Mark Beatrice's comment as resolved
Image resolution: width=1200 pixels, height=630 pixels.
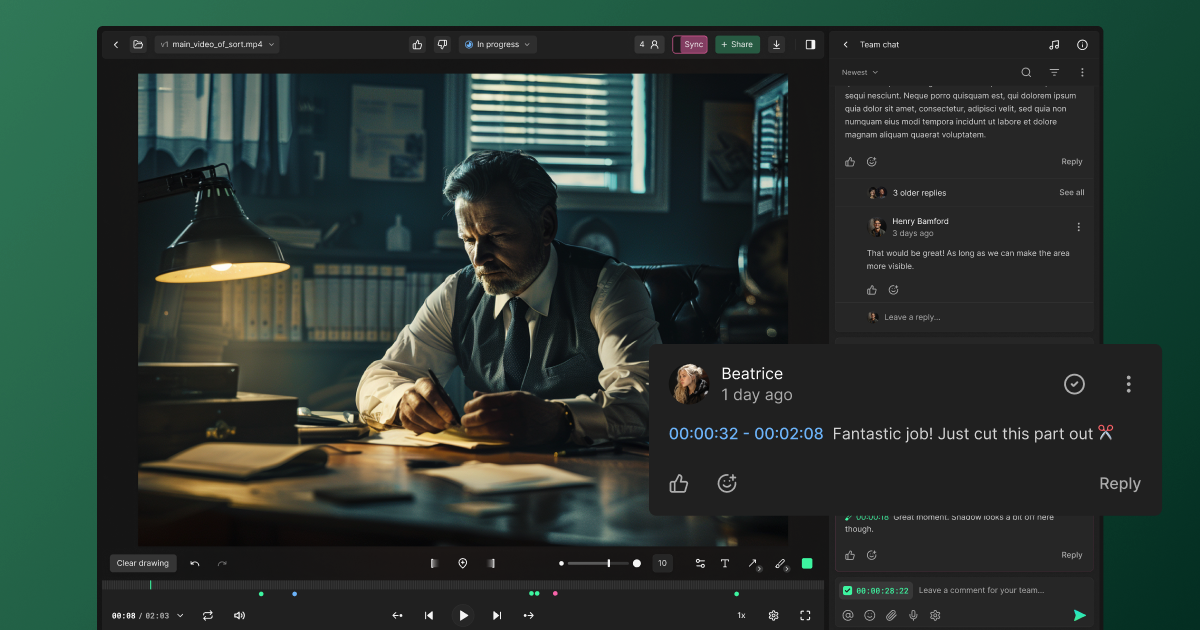(x=1074, y=384)
